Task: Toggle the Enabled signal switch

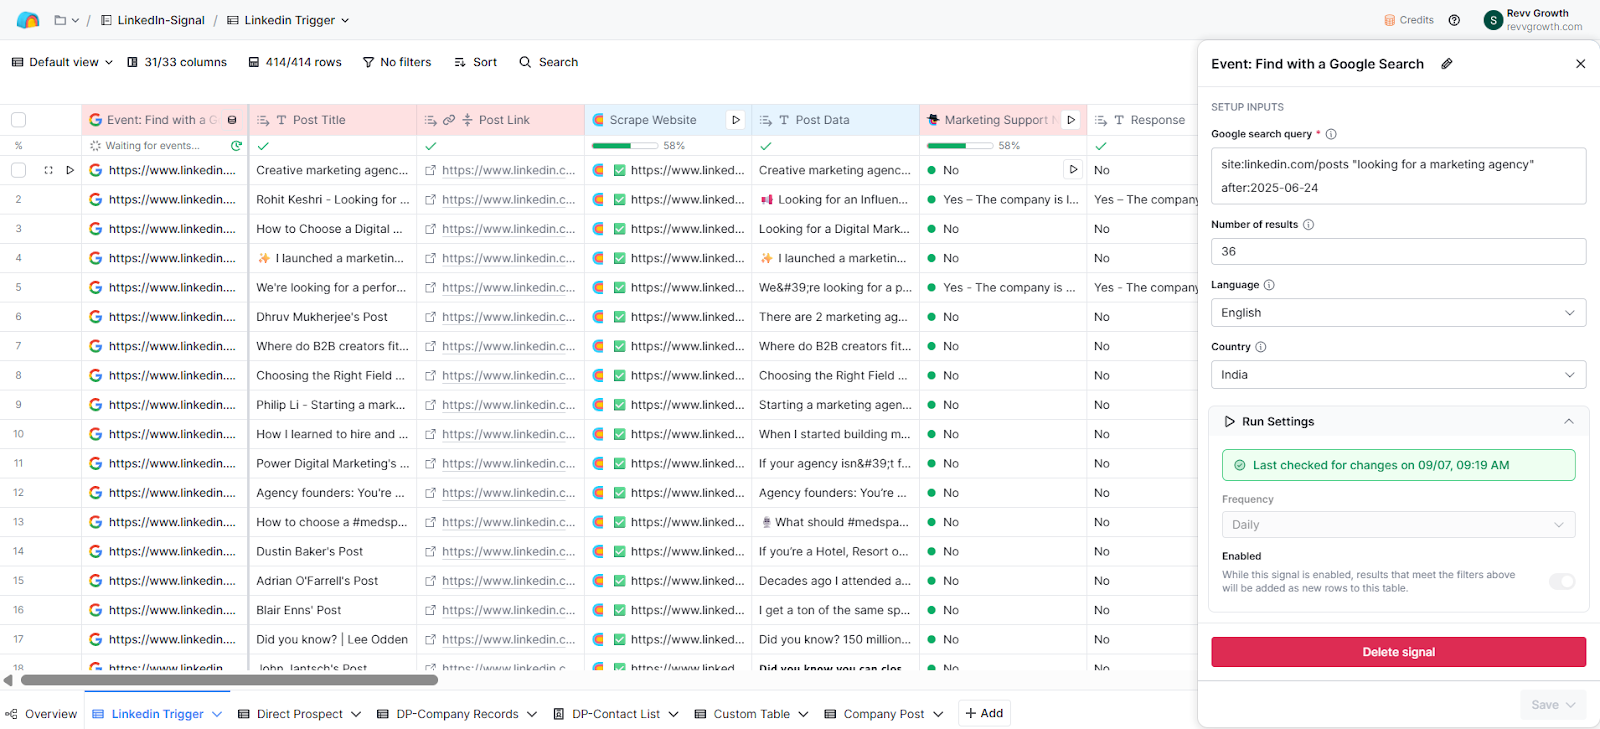Action: pos(1561,582)
